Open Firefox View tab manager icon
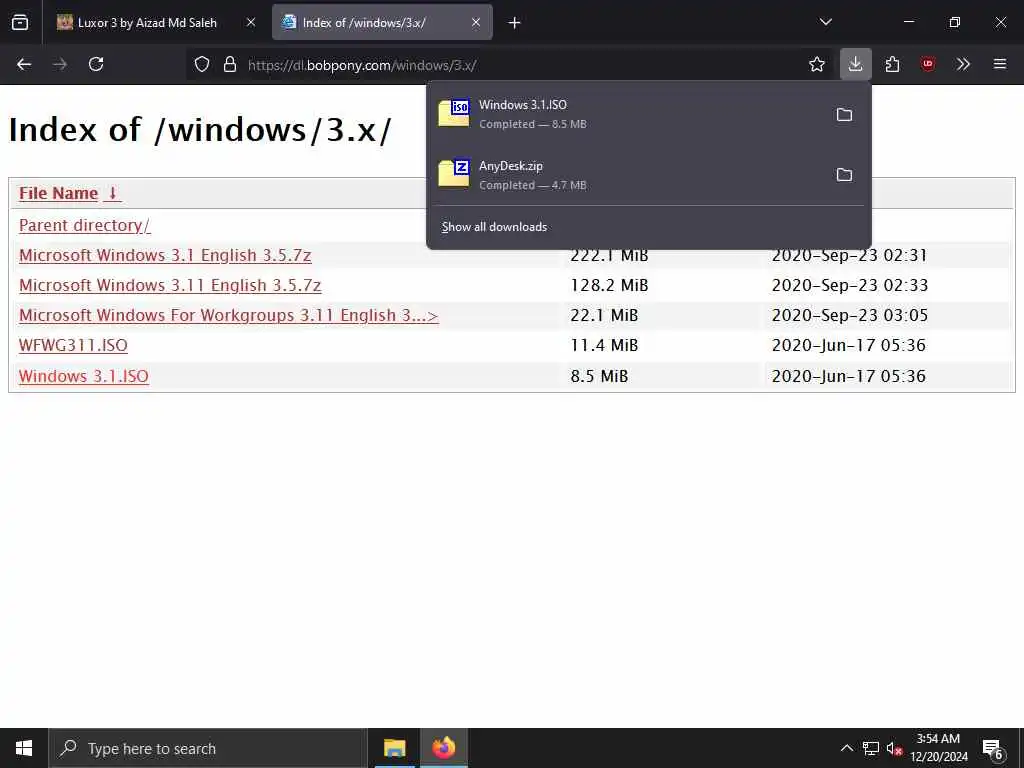The width and height of the screenshot is (1024, 768). pos(20,23)
